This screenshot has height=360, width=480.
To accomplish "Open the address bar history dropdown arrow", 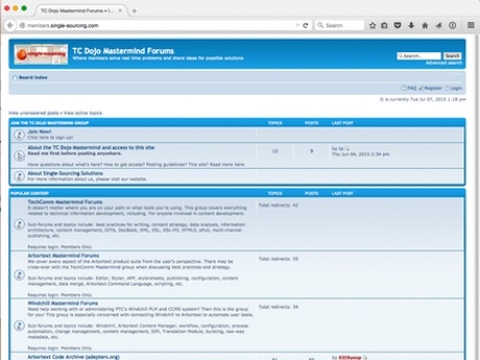I will coord(297,25).
